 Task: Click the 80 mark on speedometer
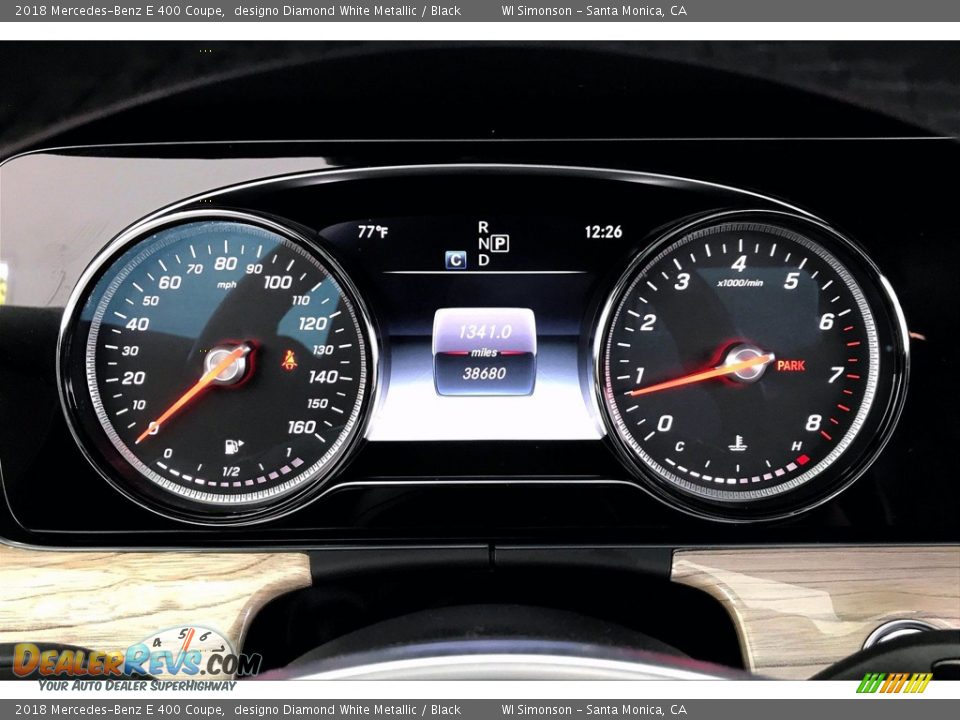coord(225,263)
